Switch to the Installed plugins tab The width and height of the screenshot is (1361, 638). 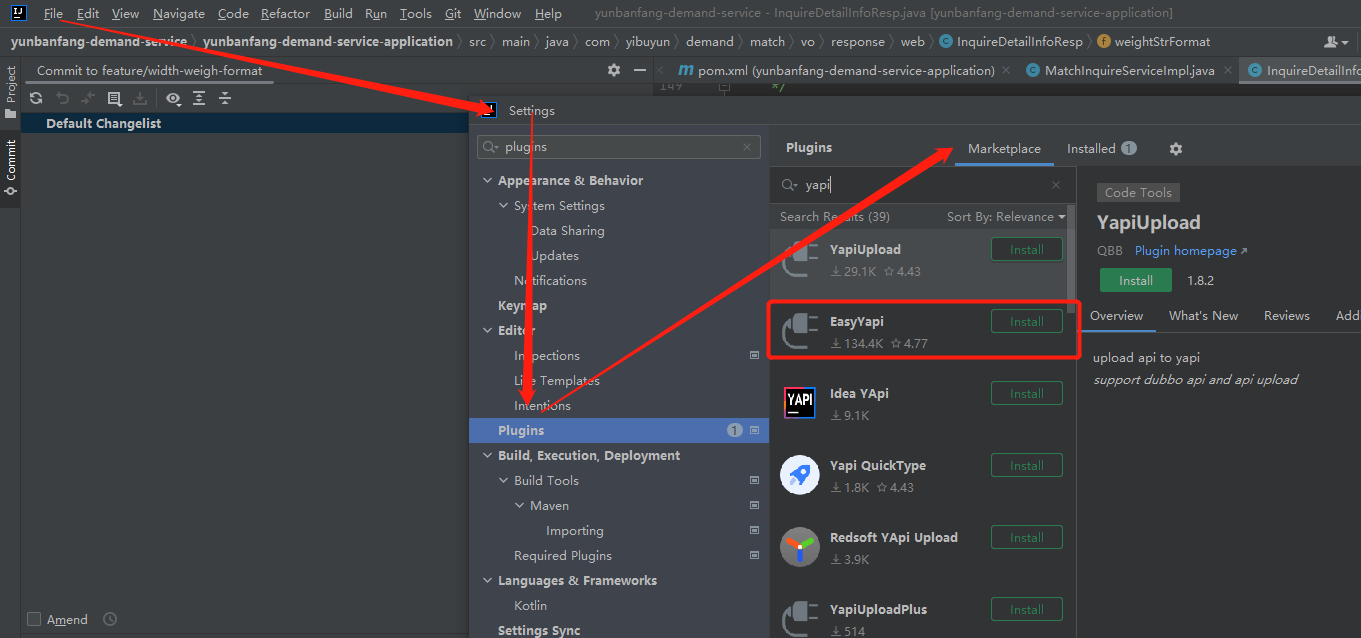[1101, 148]
